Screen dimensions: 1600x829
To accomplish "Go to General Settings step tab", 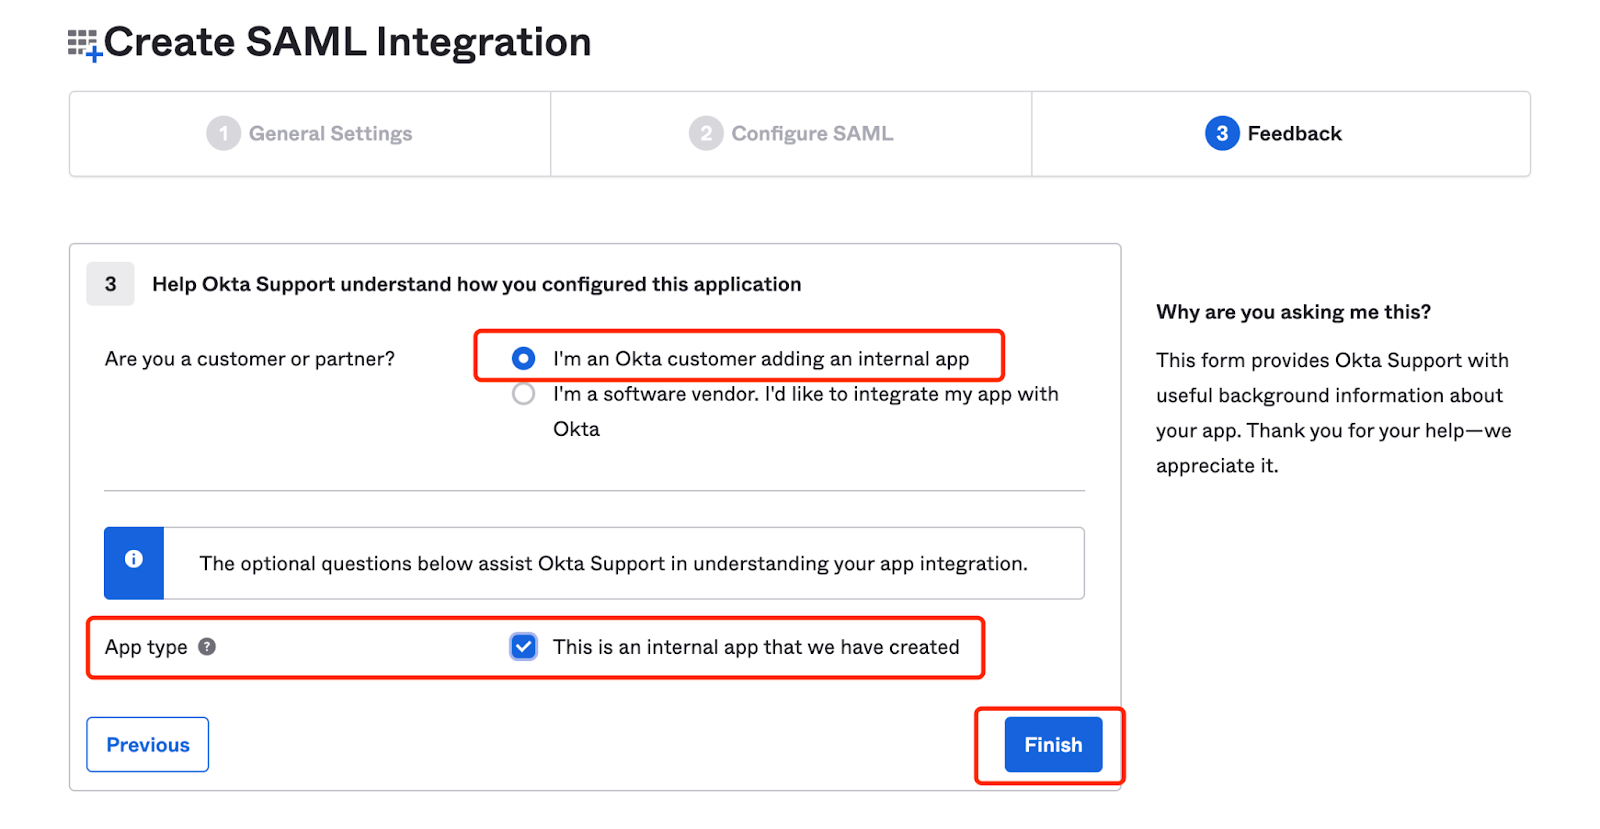I will coord(310,134).
